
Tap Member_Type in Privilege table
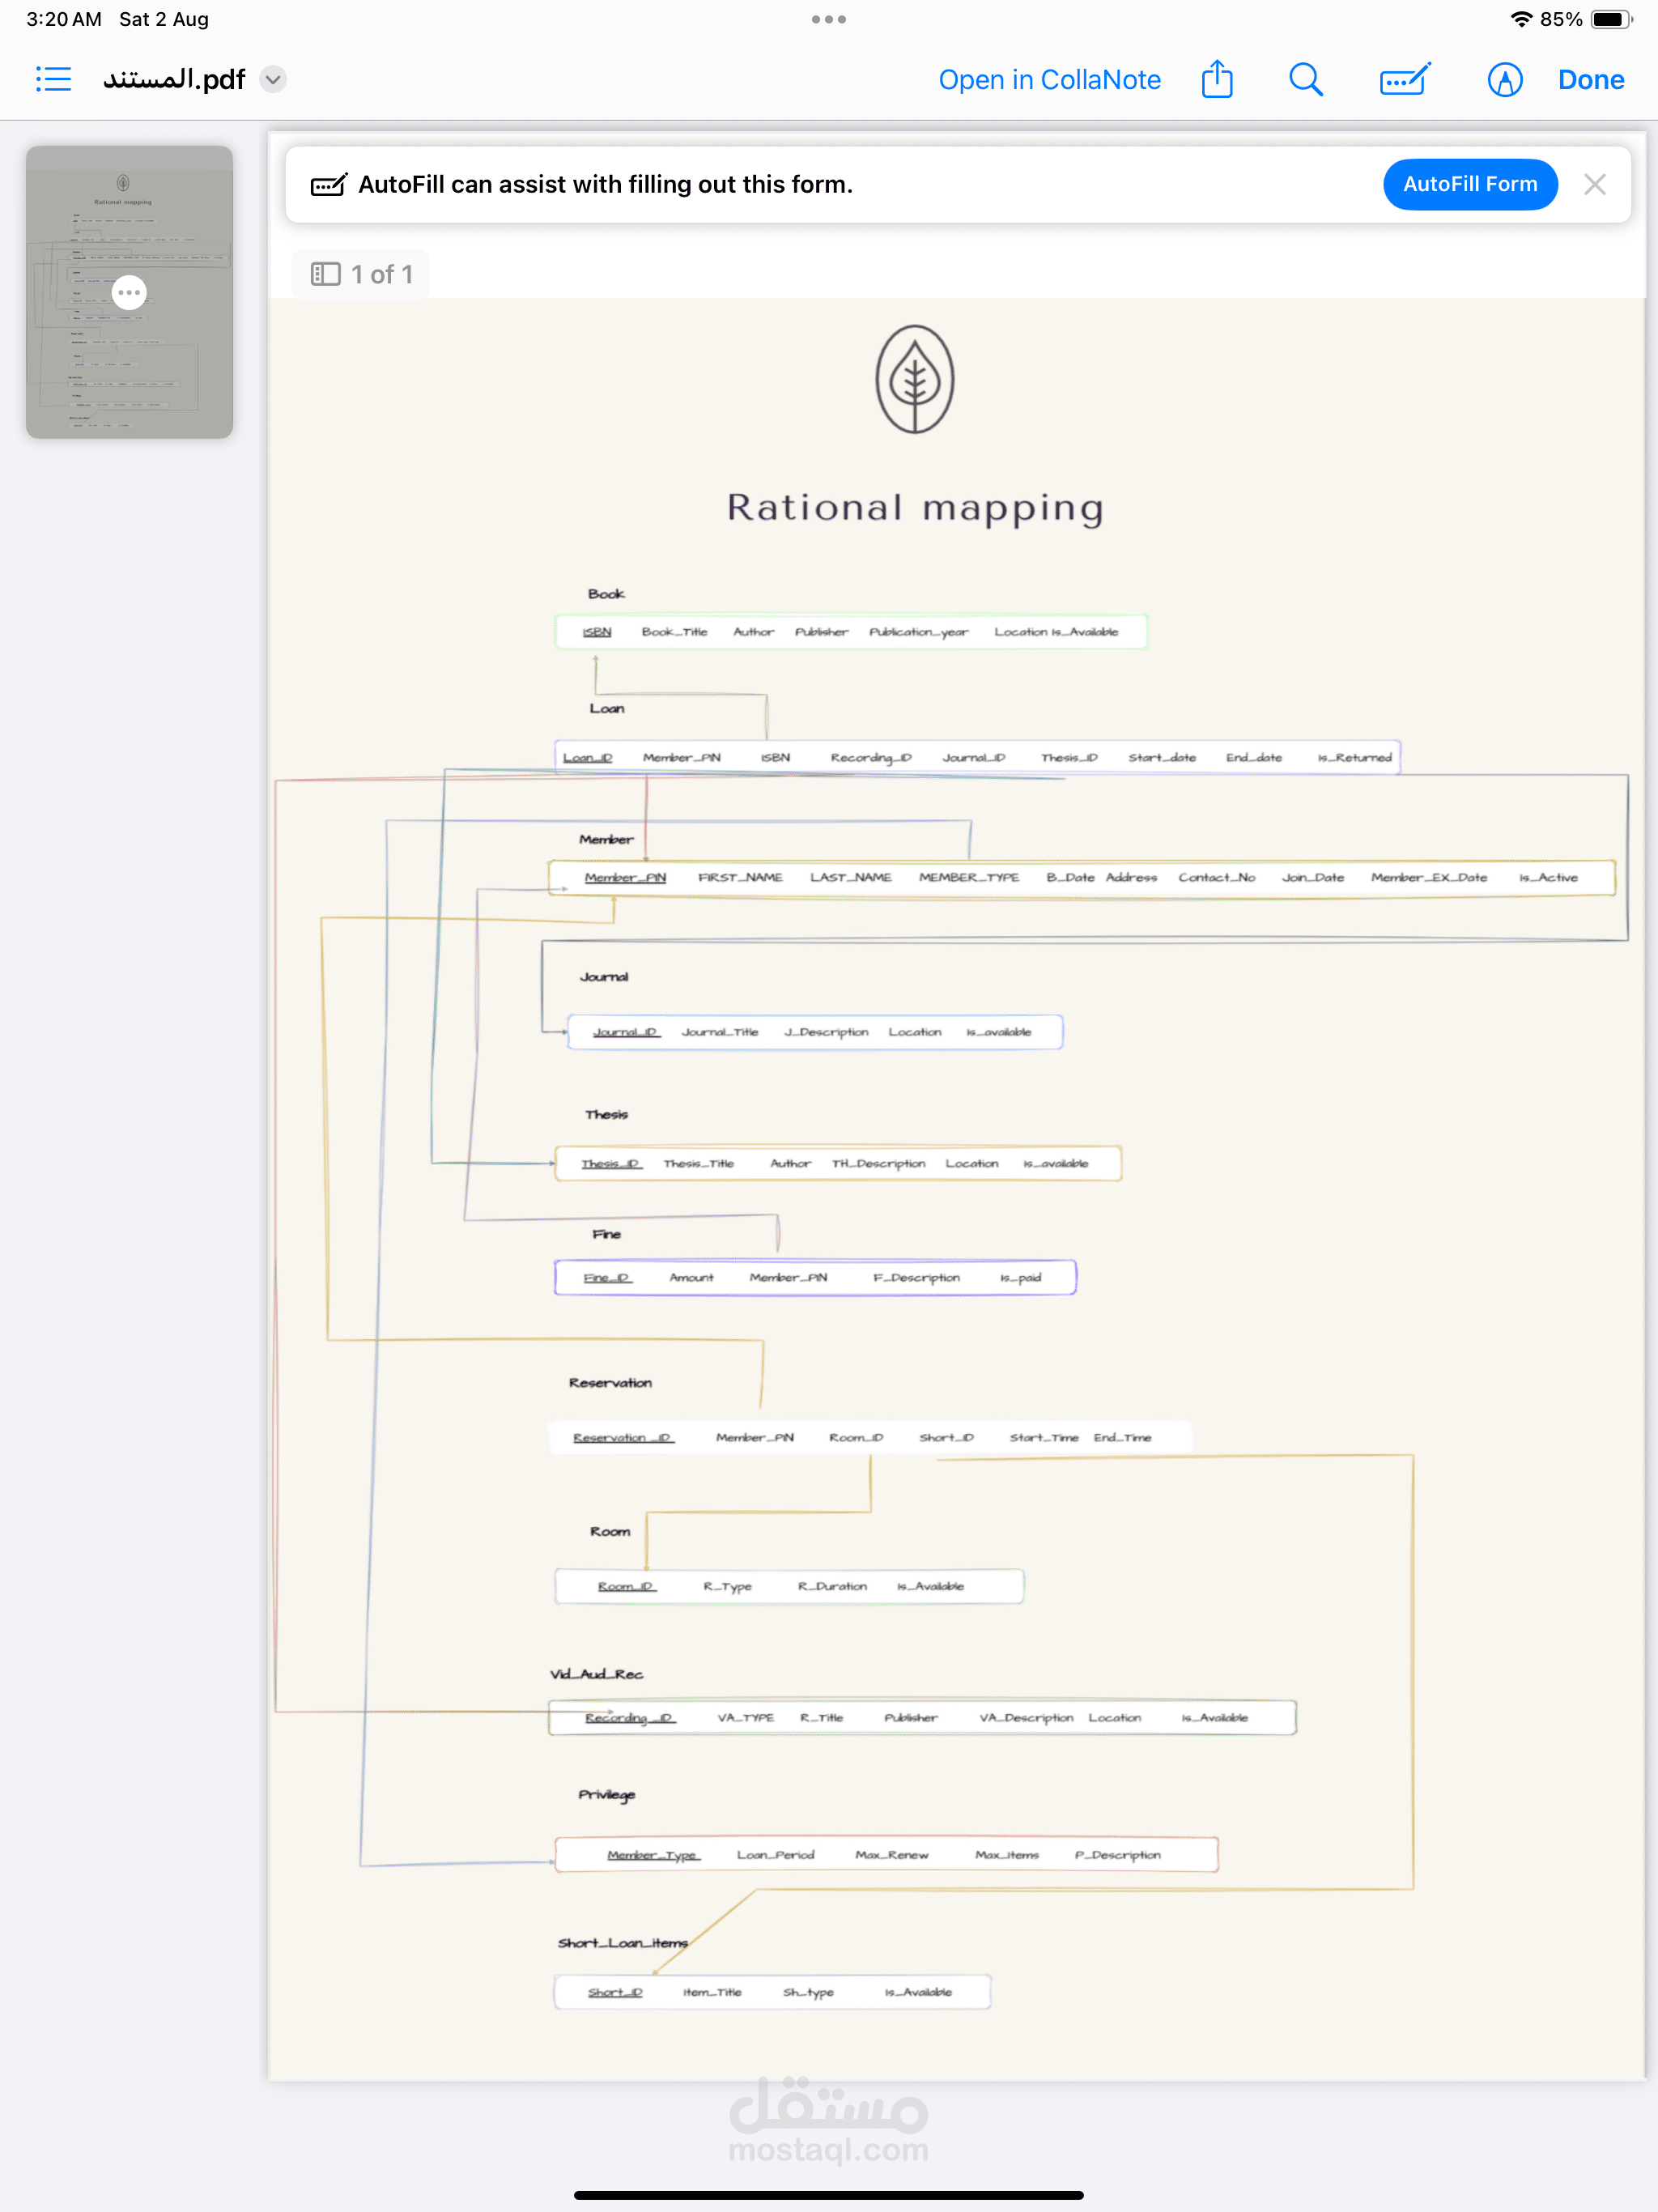654,1856
